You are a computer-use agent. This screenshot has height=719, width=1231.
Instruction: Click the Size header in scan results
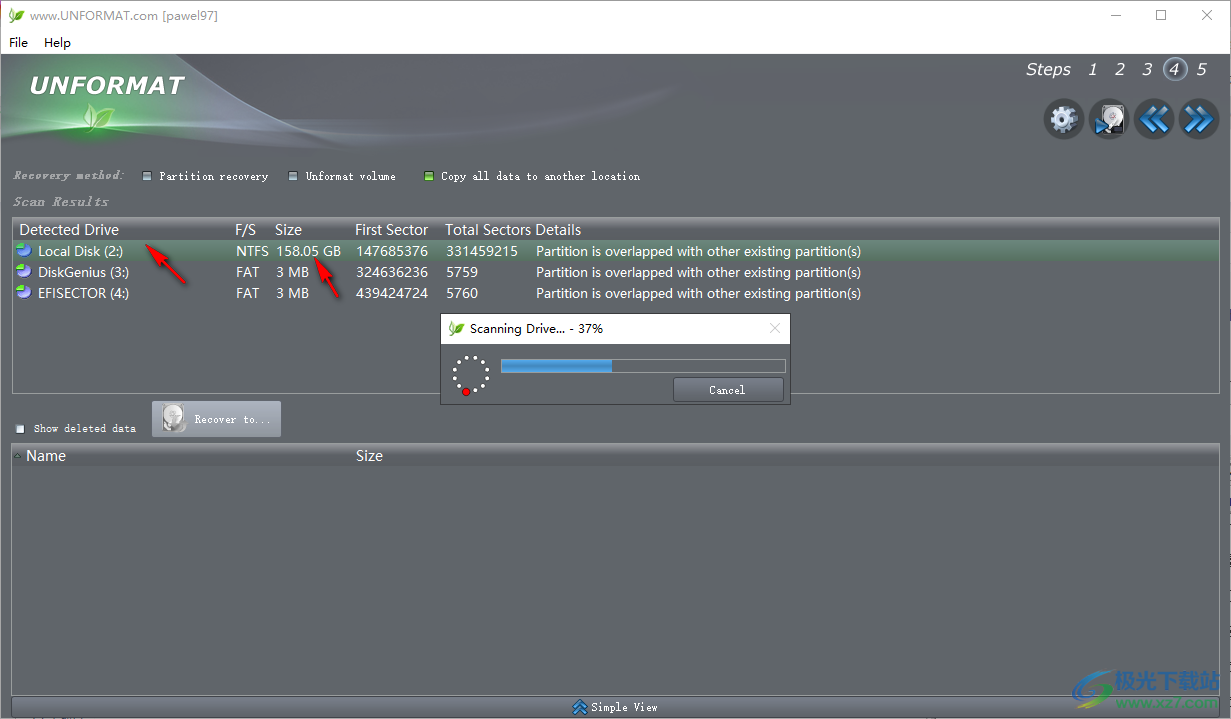point(288,230)
